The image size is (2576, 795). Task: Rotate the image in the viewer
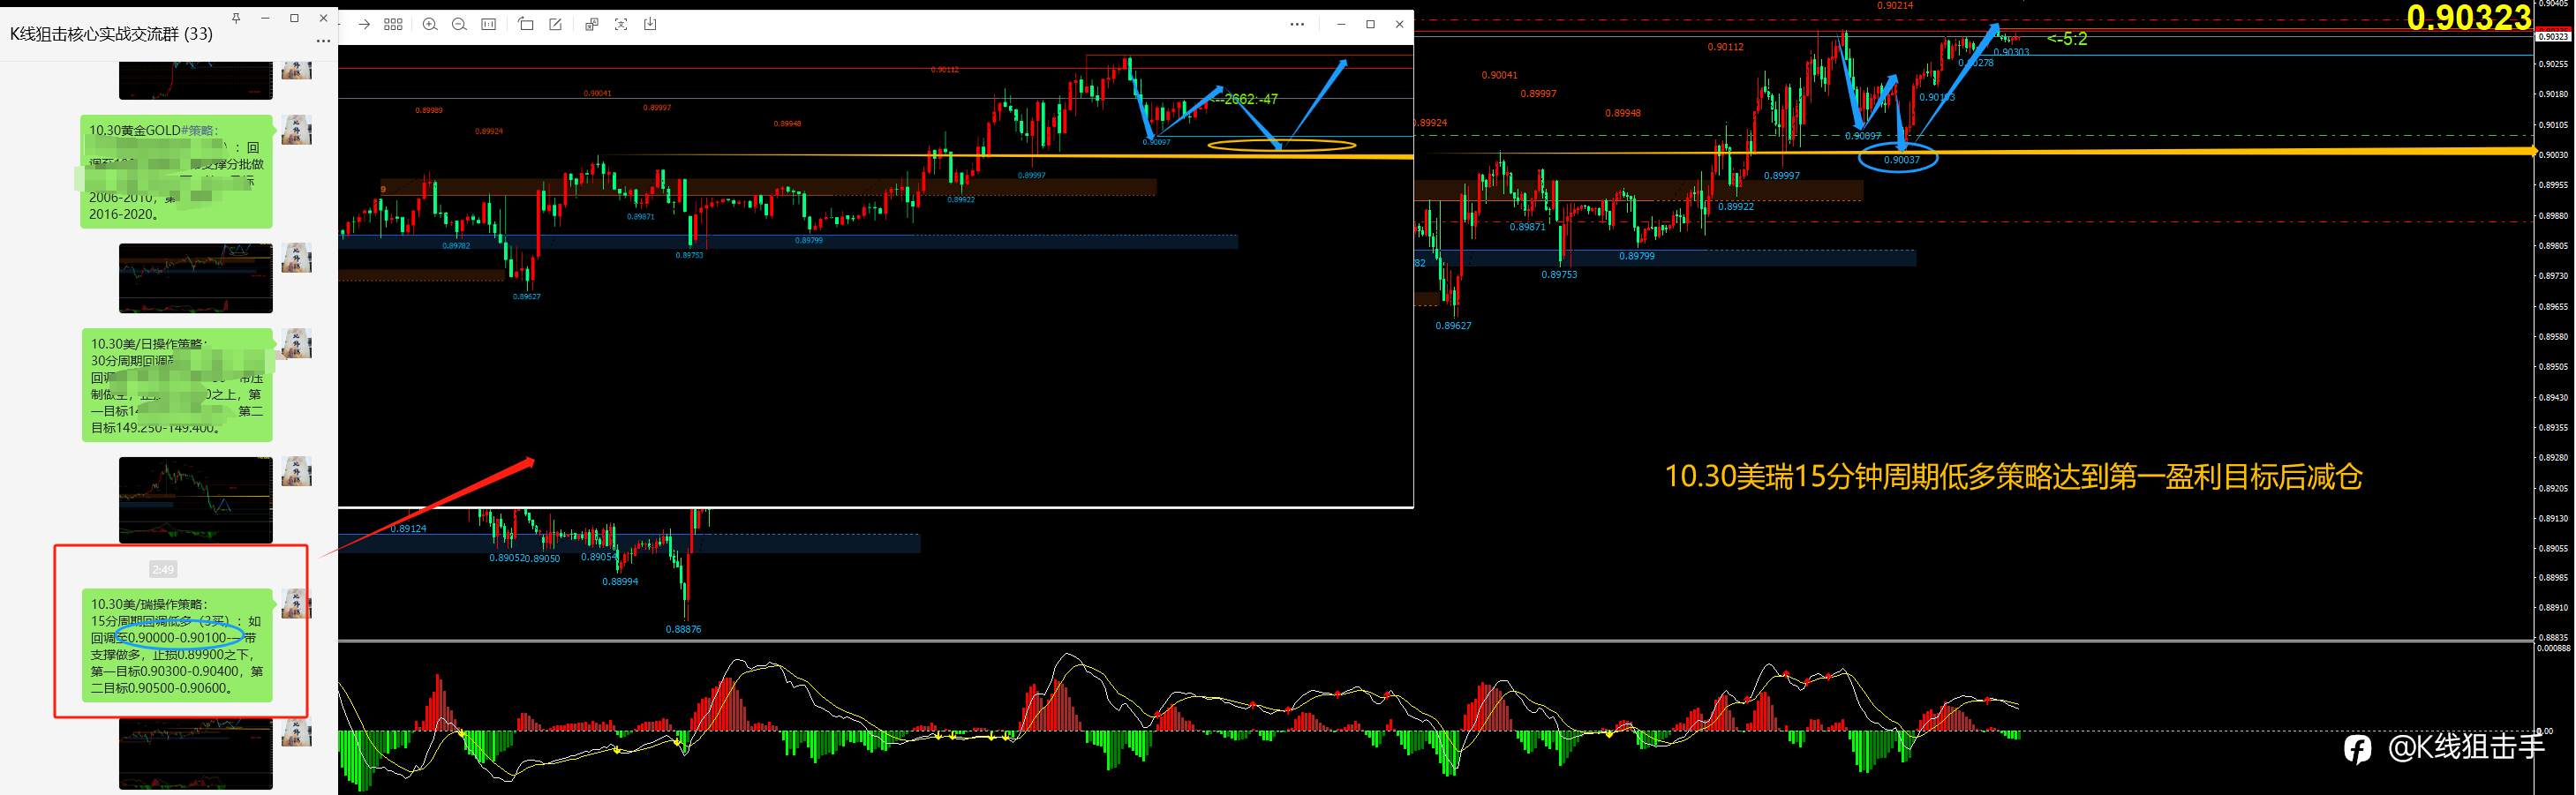[526, 24]
